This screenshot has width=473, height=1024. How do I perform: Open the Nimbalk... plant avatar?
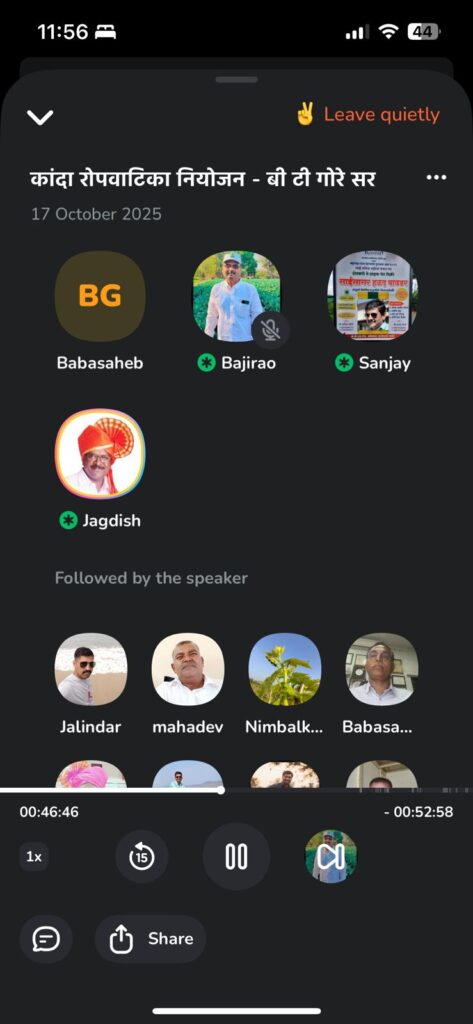pyautogui.click(x=285, y=669)
